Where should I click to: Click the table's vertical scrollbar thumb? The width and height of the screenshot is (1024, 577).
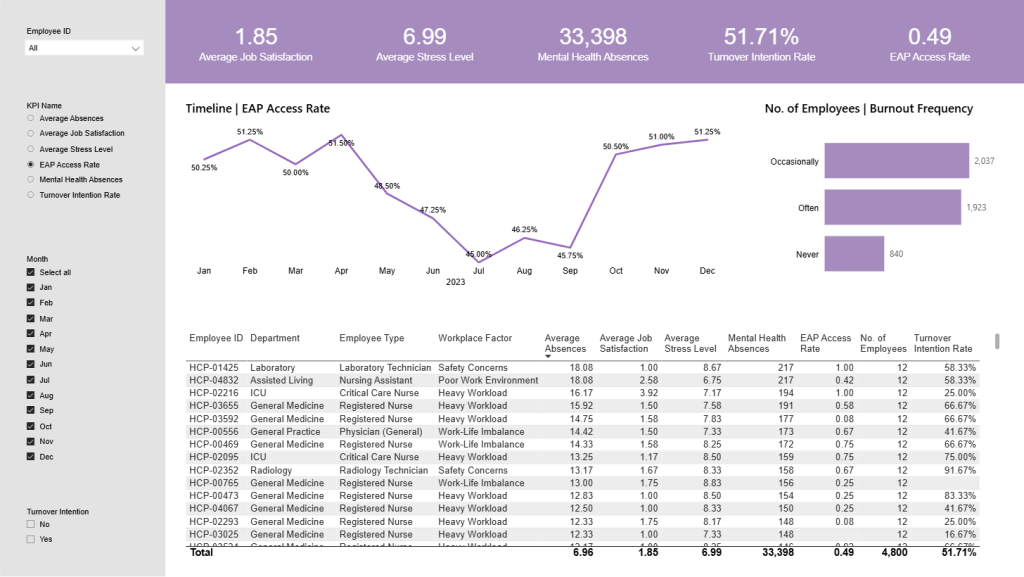pyautogui.click(x=996, y=342)
